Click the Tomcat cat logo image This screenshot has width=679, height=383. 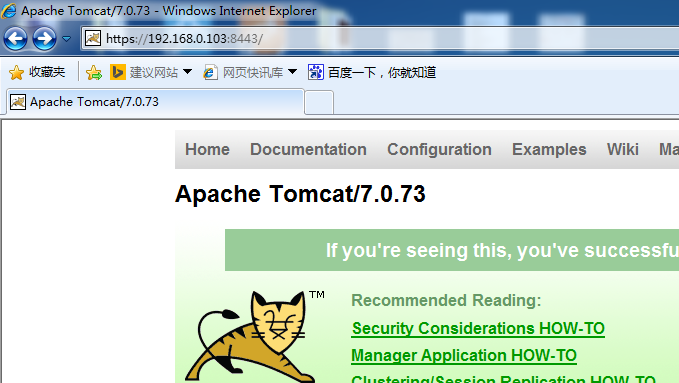(255, 337)
